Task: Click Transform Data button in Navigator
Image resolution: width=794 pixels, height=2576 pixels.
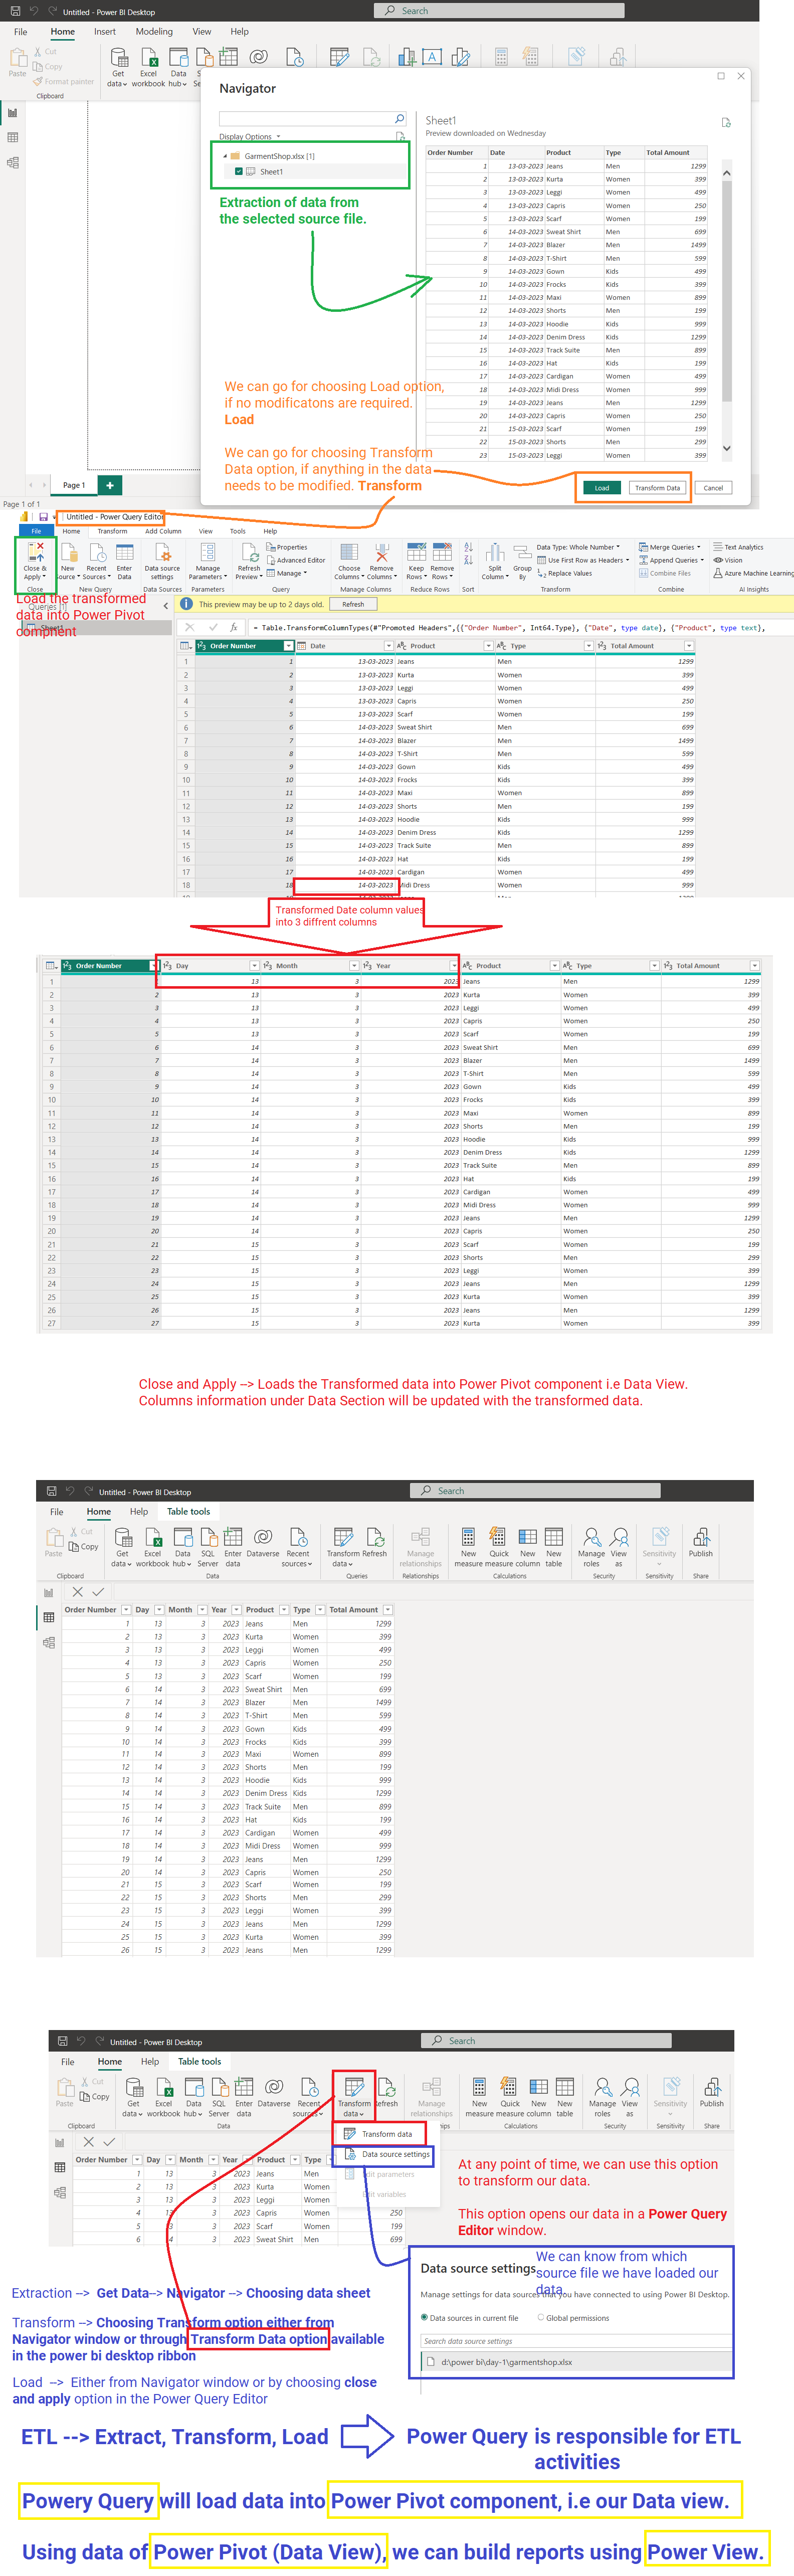Action: point(657,488)
